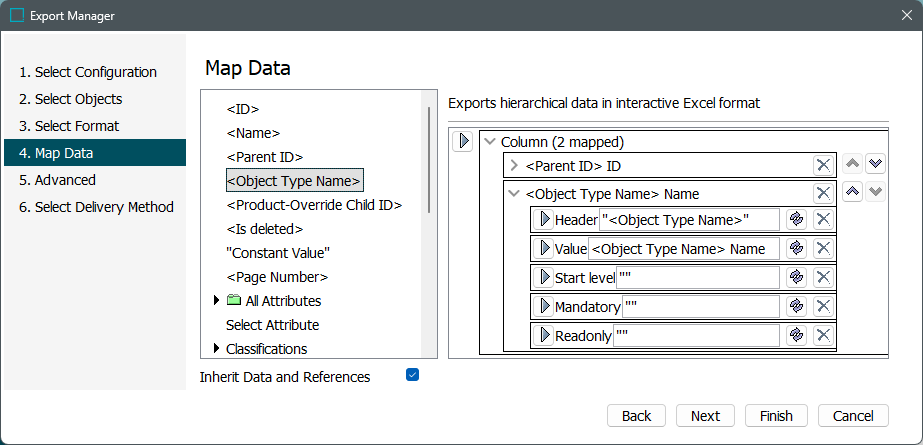923x445 pixels.
Task: Expand the Classifications tree node
Action: [217, 348]
